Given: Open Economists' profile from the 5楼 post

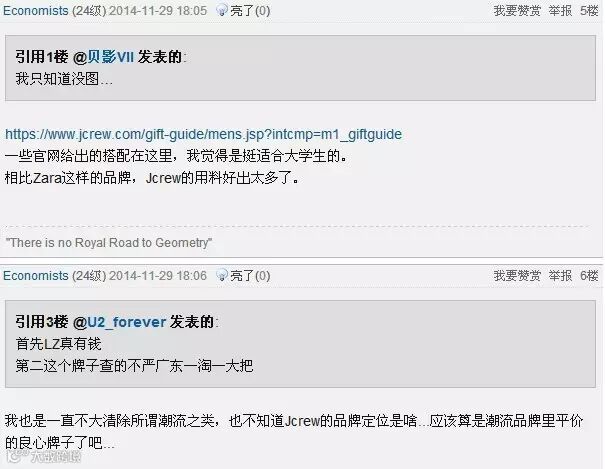Looking at the screenshot, I should point(36,10).
